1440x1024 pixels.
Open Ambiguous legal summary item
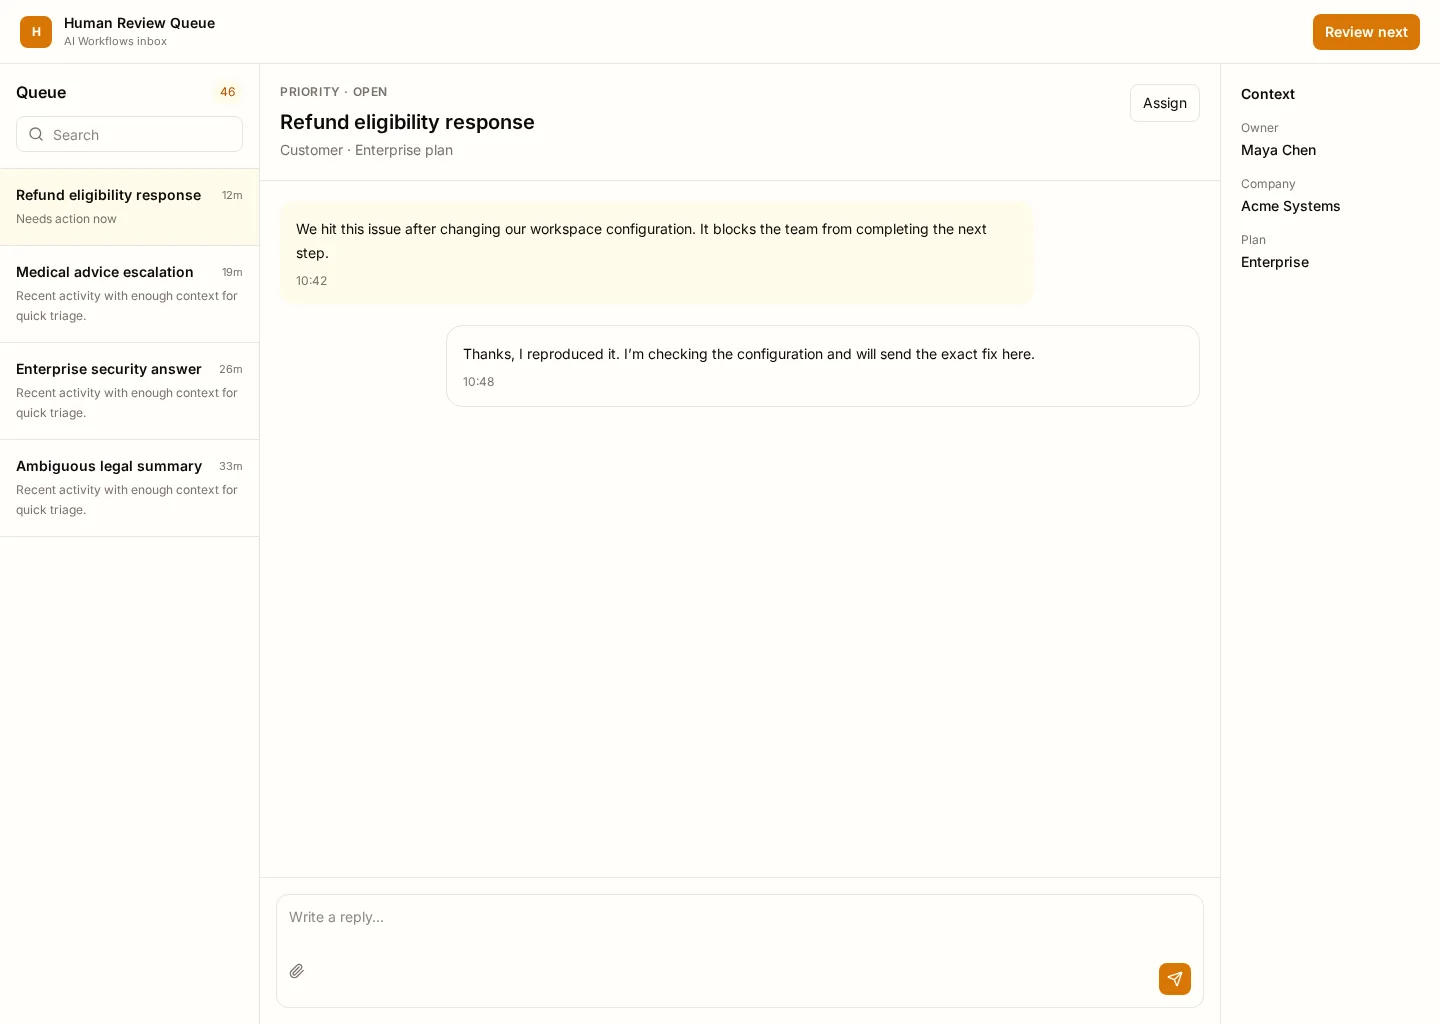coord(129,488)
